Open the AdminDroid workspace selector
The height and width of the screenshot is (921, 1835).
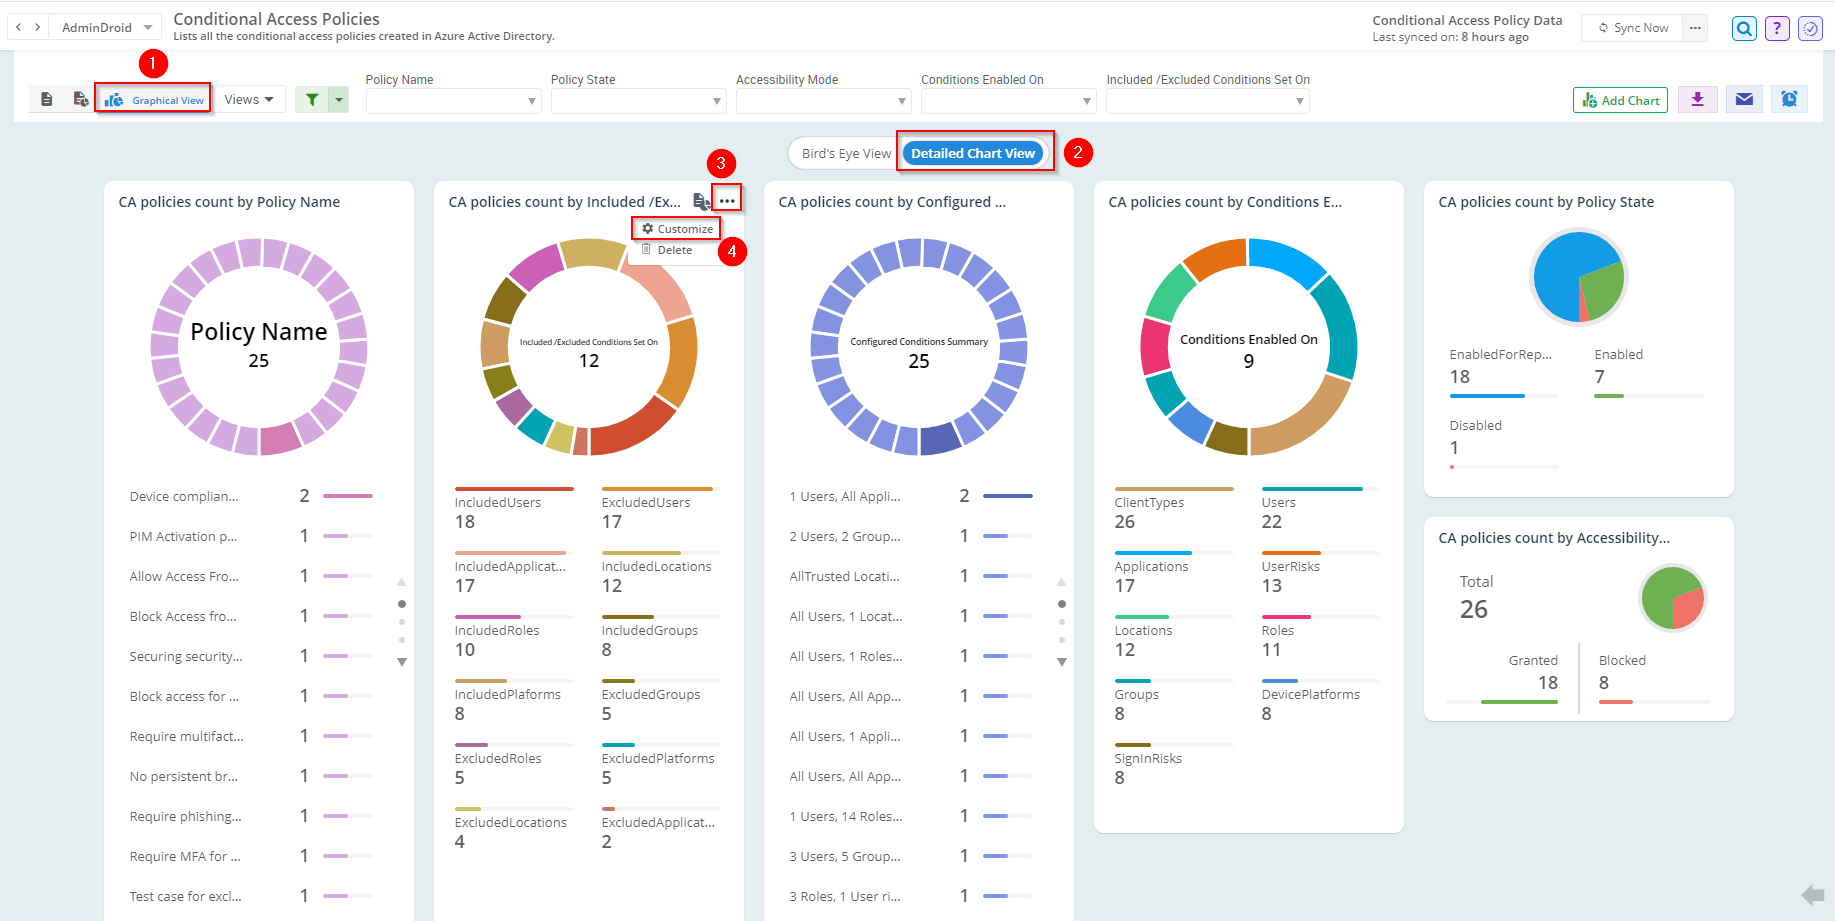pyautogui.click(x=104, y=27)
